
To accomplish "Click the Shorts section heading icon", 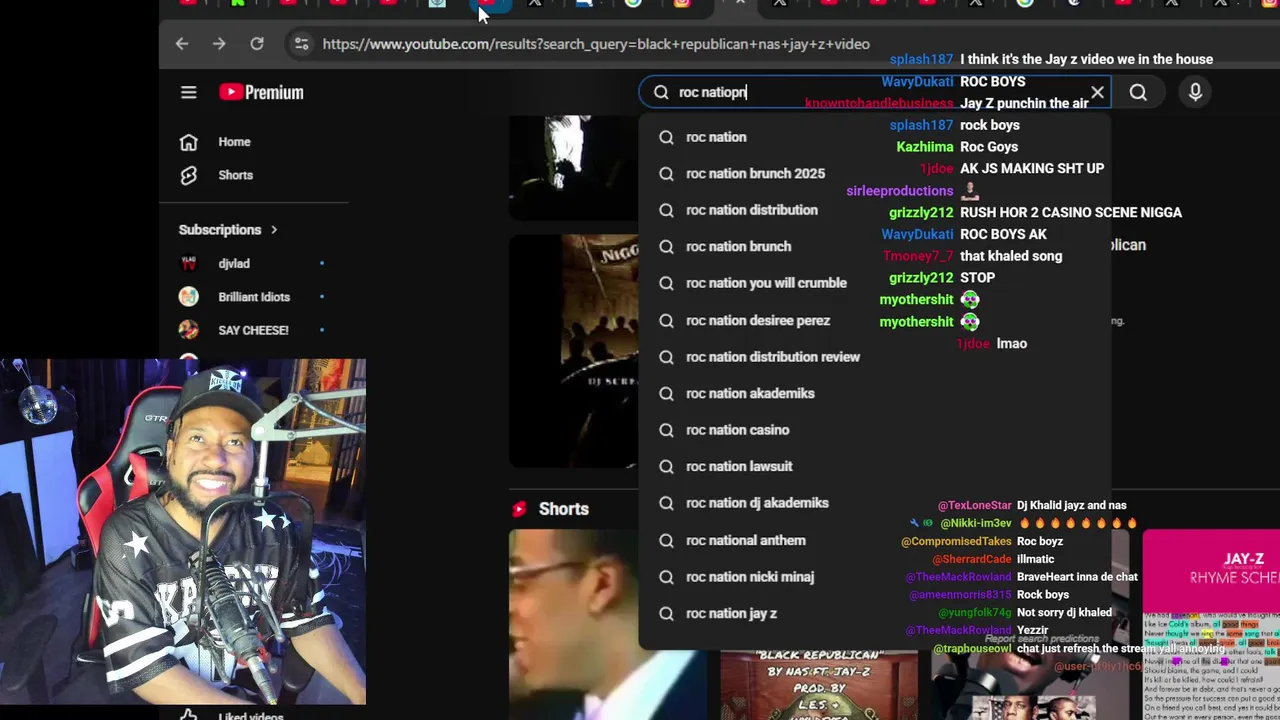I will point(519,509).
